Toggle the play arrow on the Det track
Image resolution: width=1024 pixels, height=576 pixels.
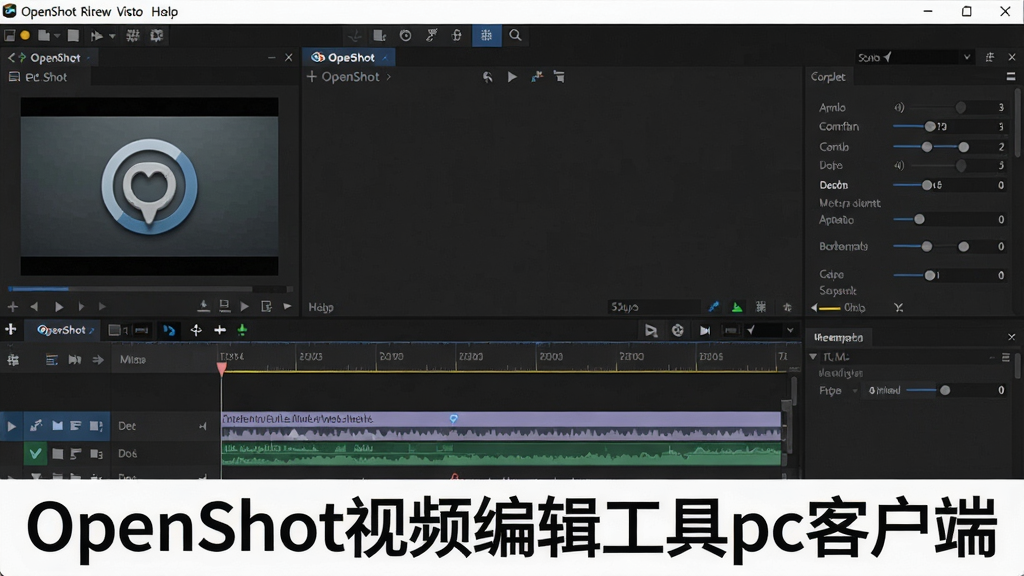[x=11, y=426]
